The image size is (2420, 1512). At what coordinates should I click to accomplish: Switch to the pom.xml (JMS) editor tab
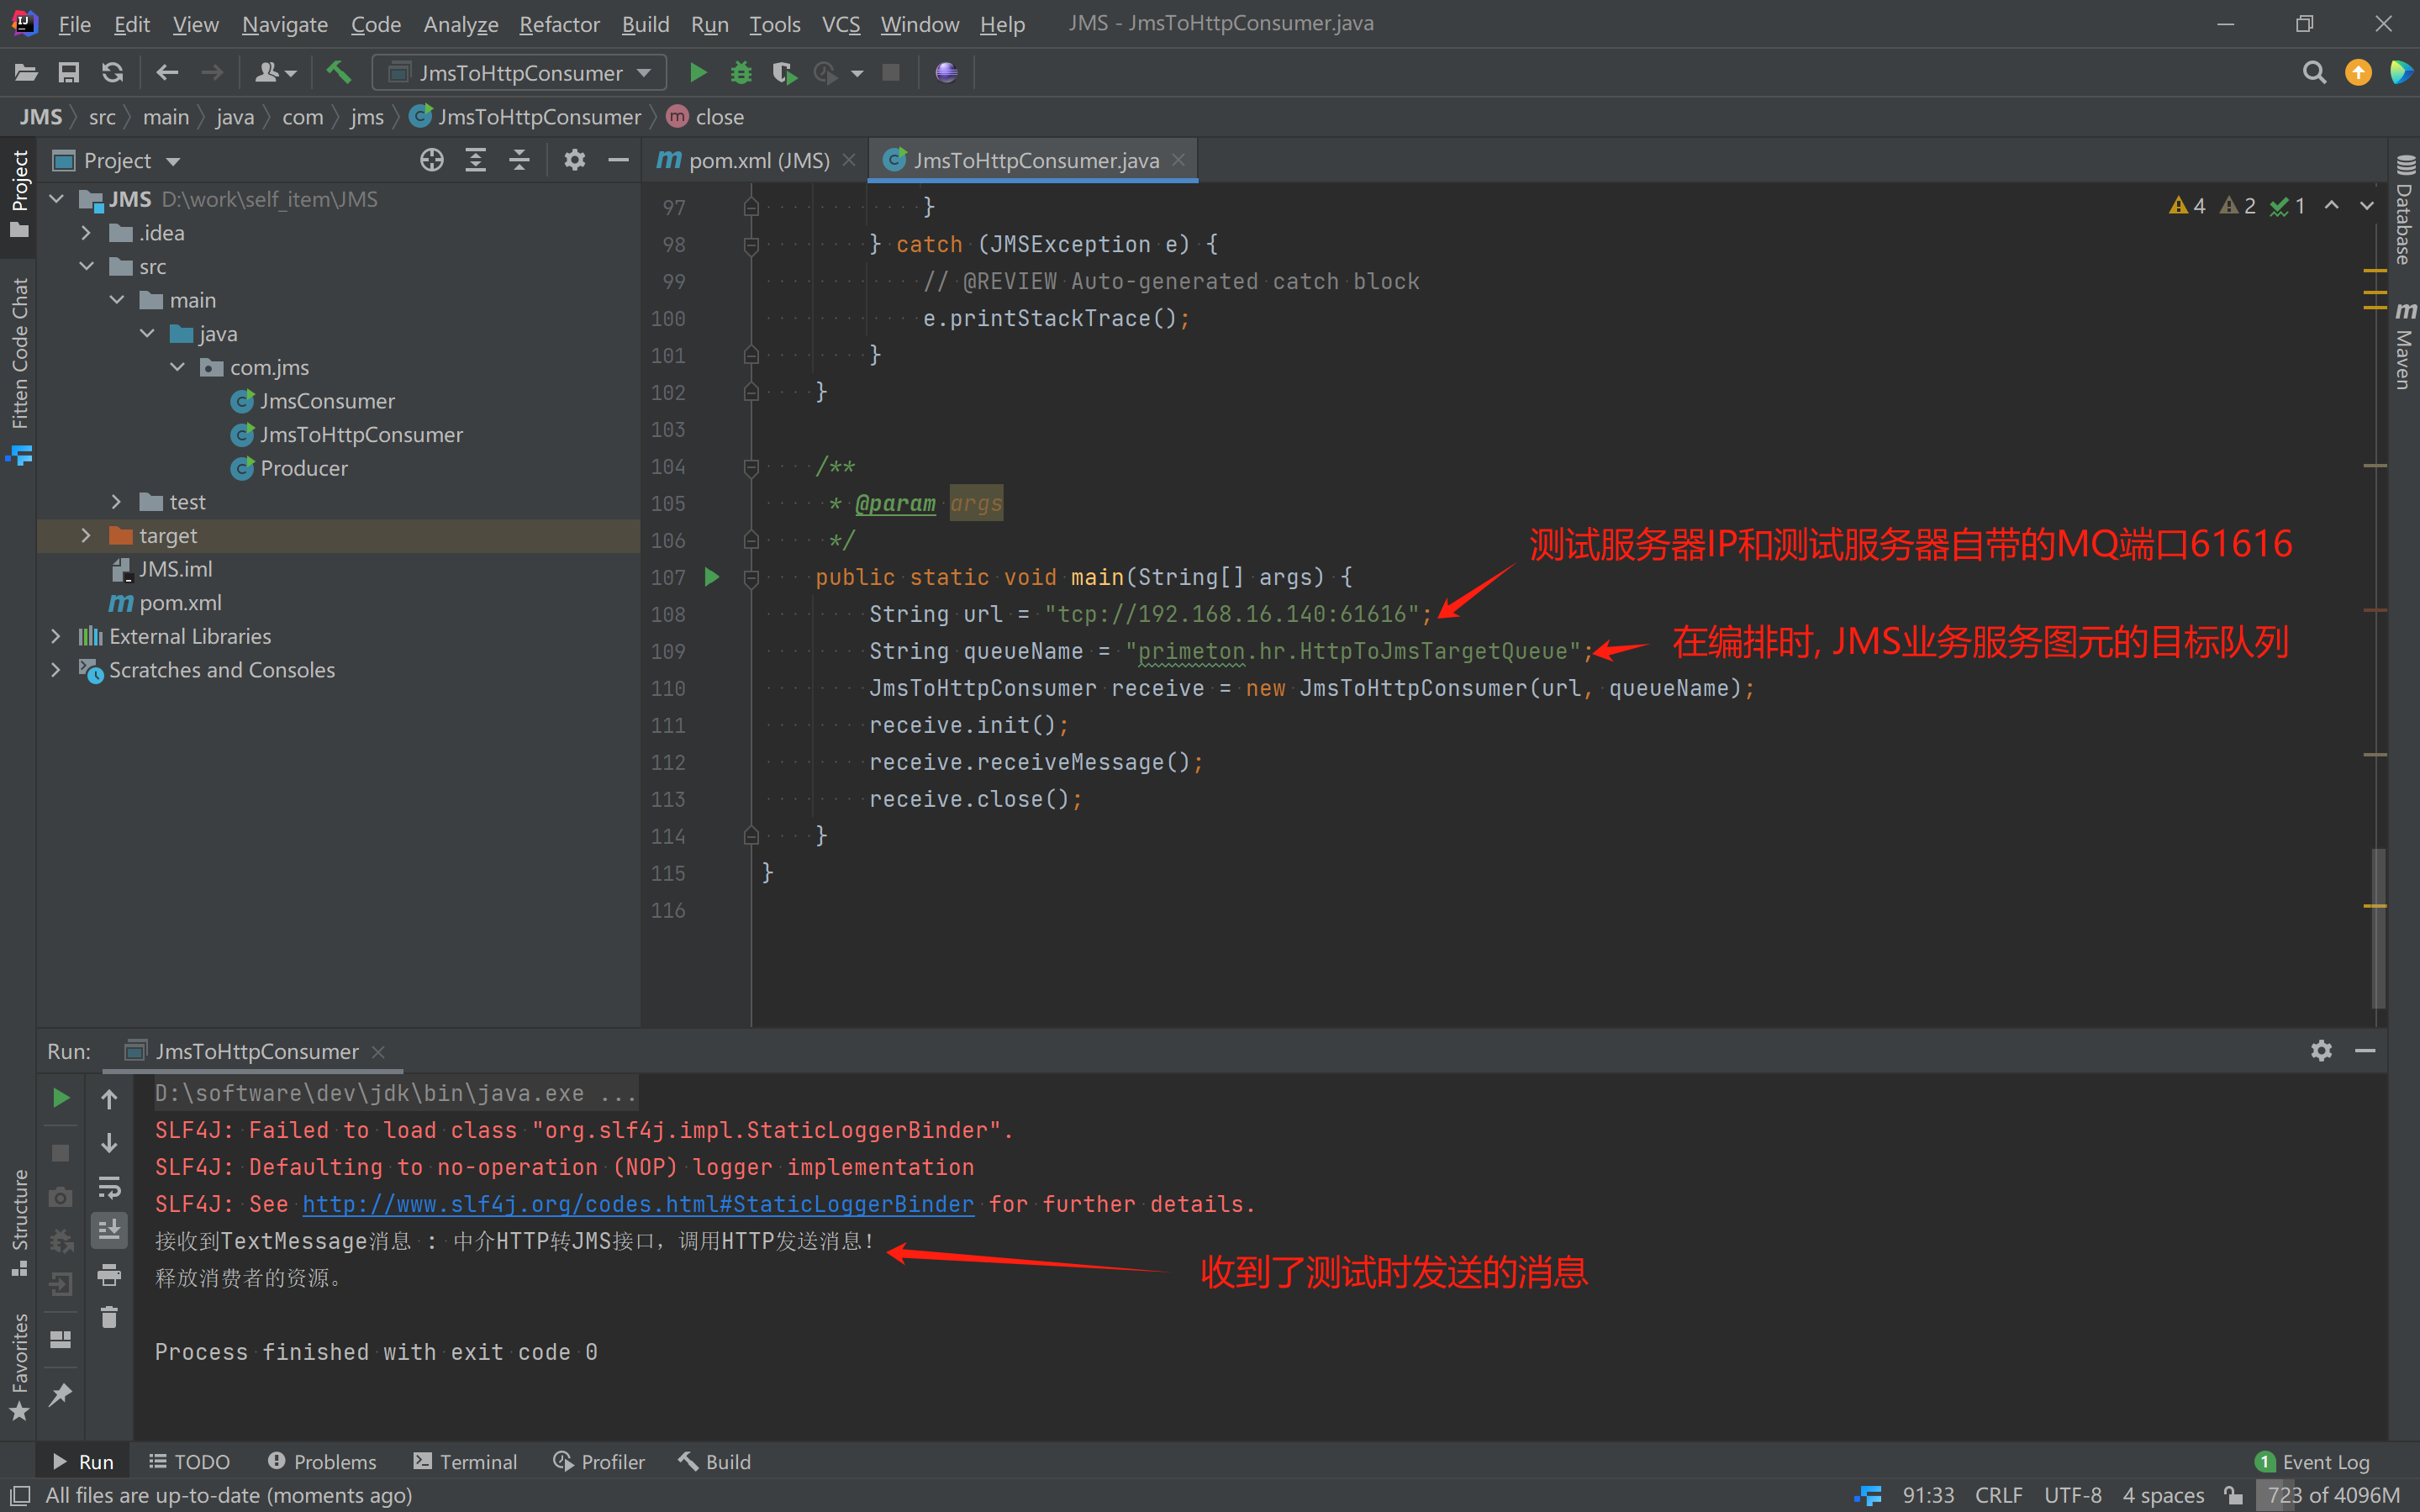(x=757, y=160)
